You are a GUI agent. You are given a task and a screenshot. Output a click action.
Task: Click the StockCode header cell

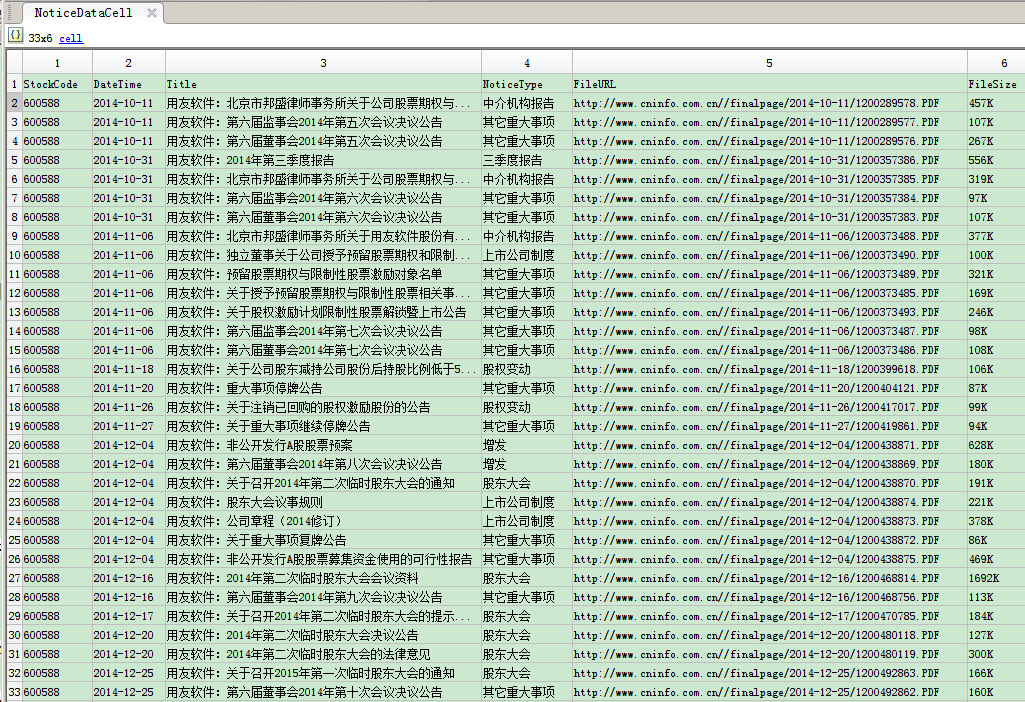pyautogui.click(x=58, y=84)
